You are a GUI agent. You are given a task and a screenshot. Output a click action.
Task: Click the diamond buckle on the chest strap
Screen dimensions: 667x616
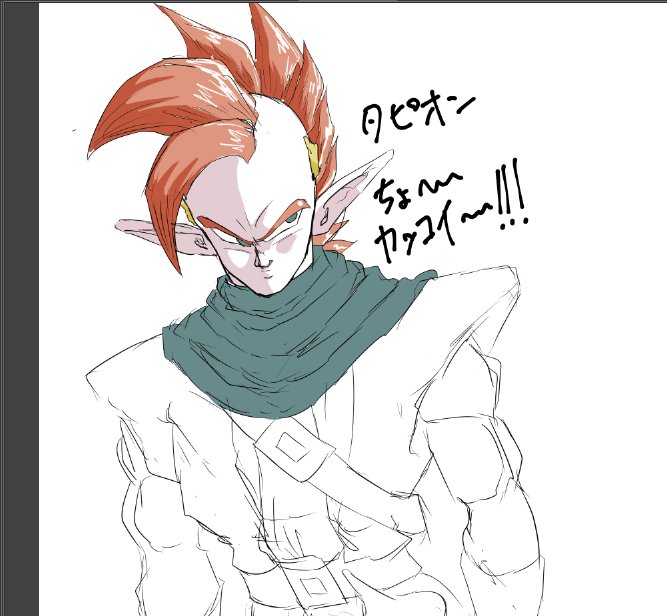click(x=293, y=447)
